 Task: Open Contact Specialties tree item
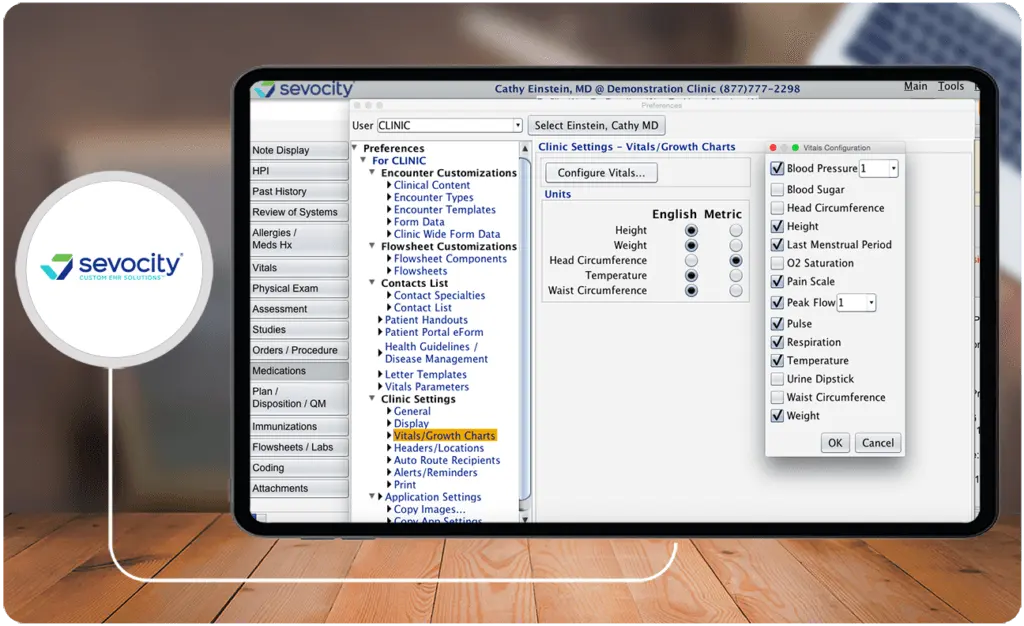click(x=440, y=295)
